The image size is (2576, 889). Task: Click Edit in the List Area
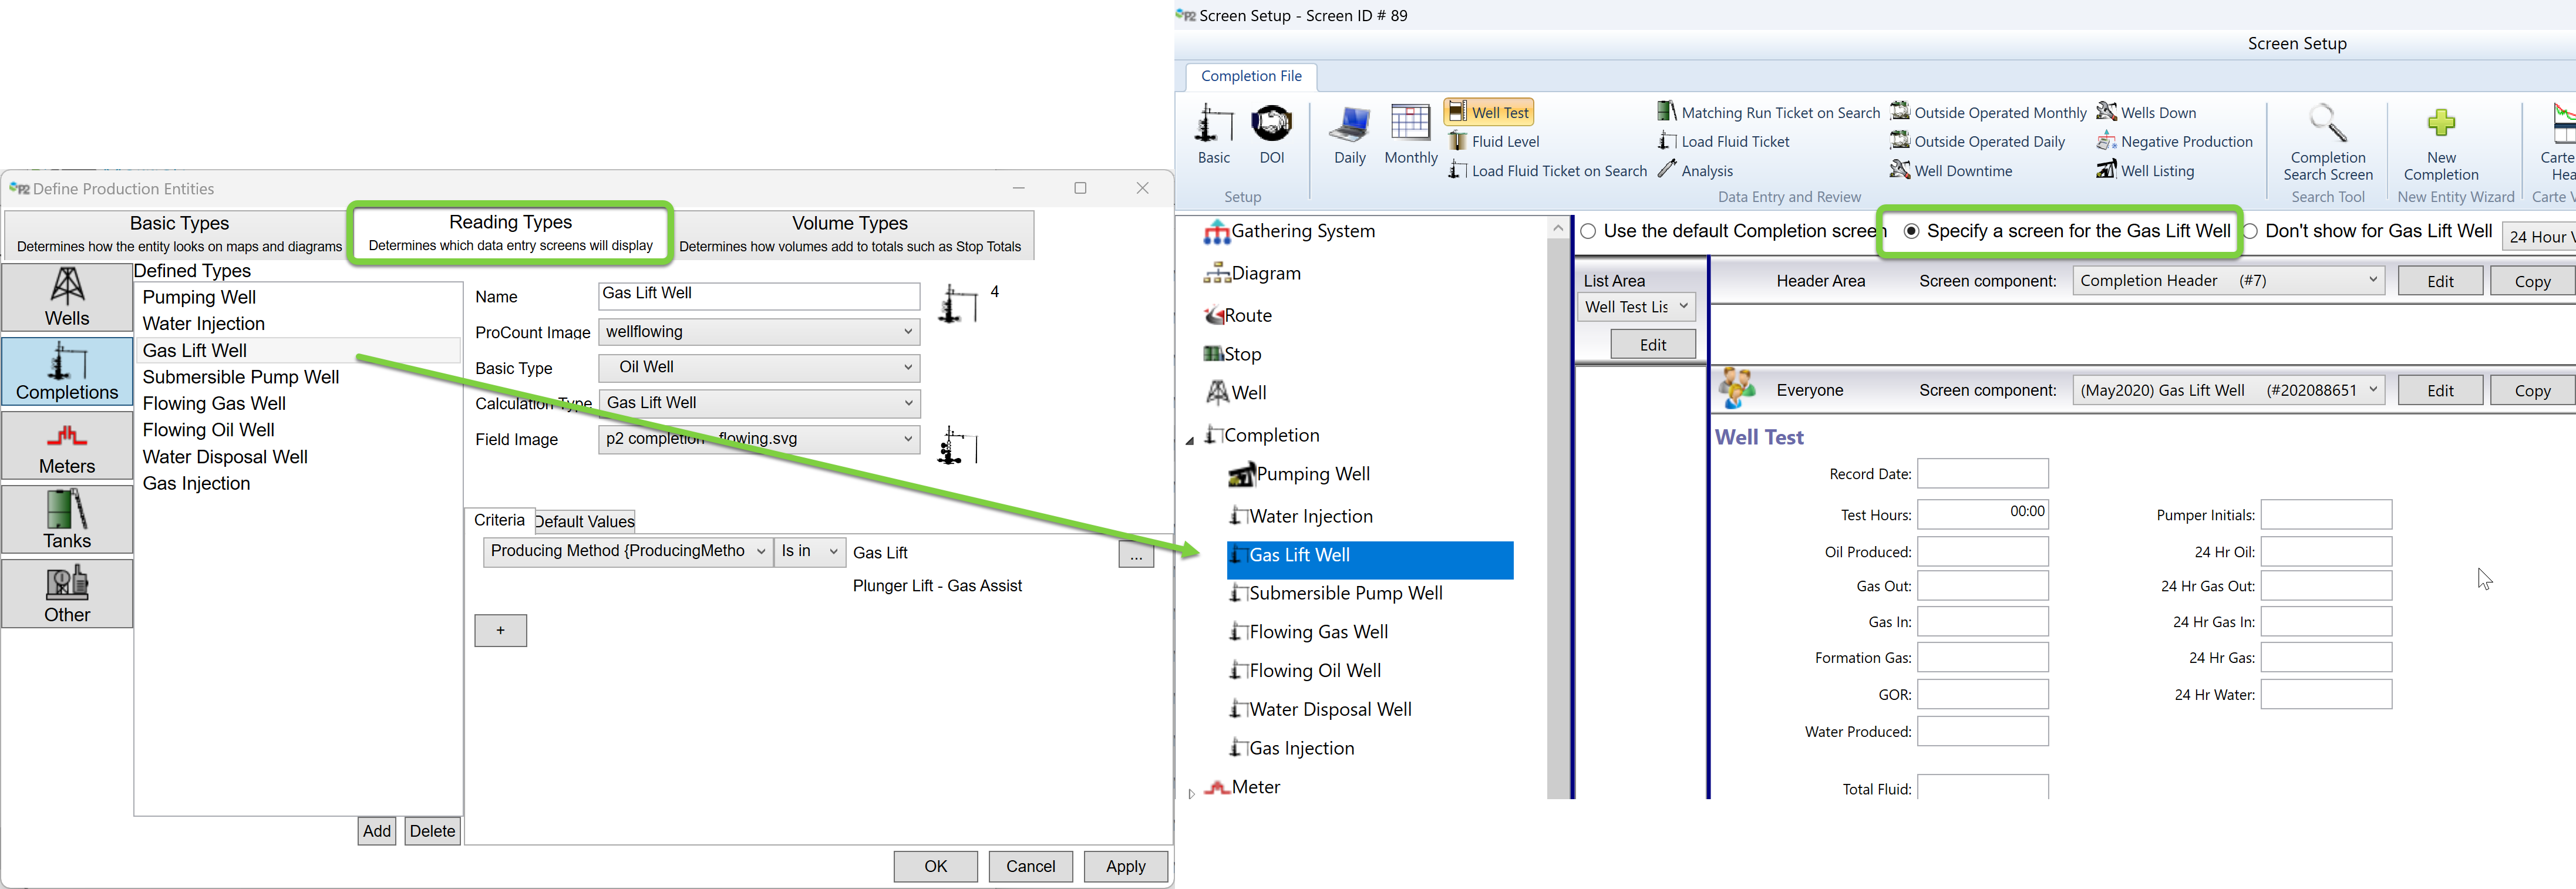[1652, 345]
